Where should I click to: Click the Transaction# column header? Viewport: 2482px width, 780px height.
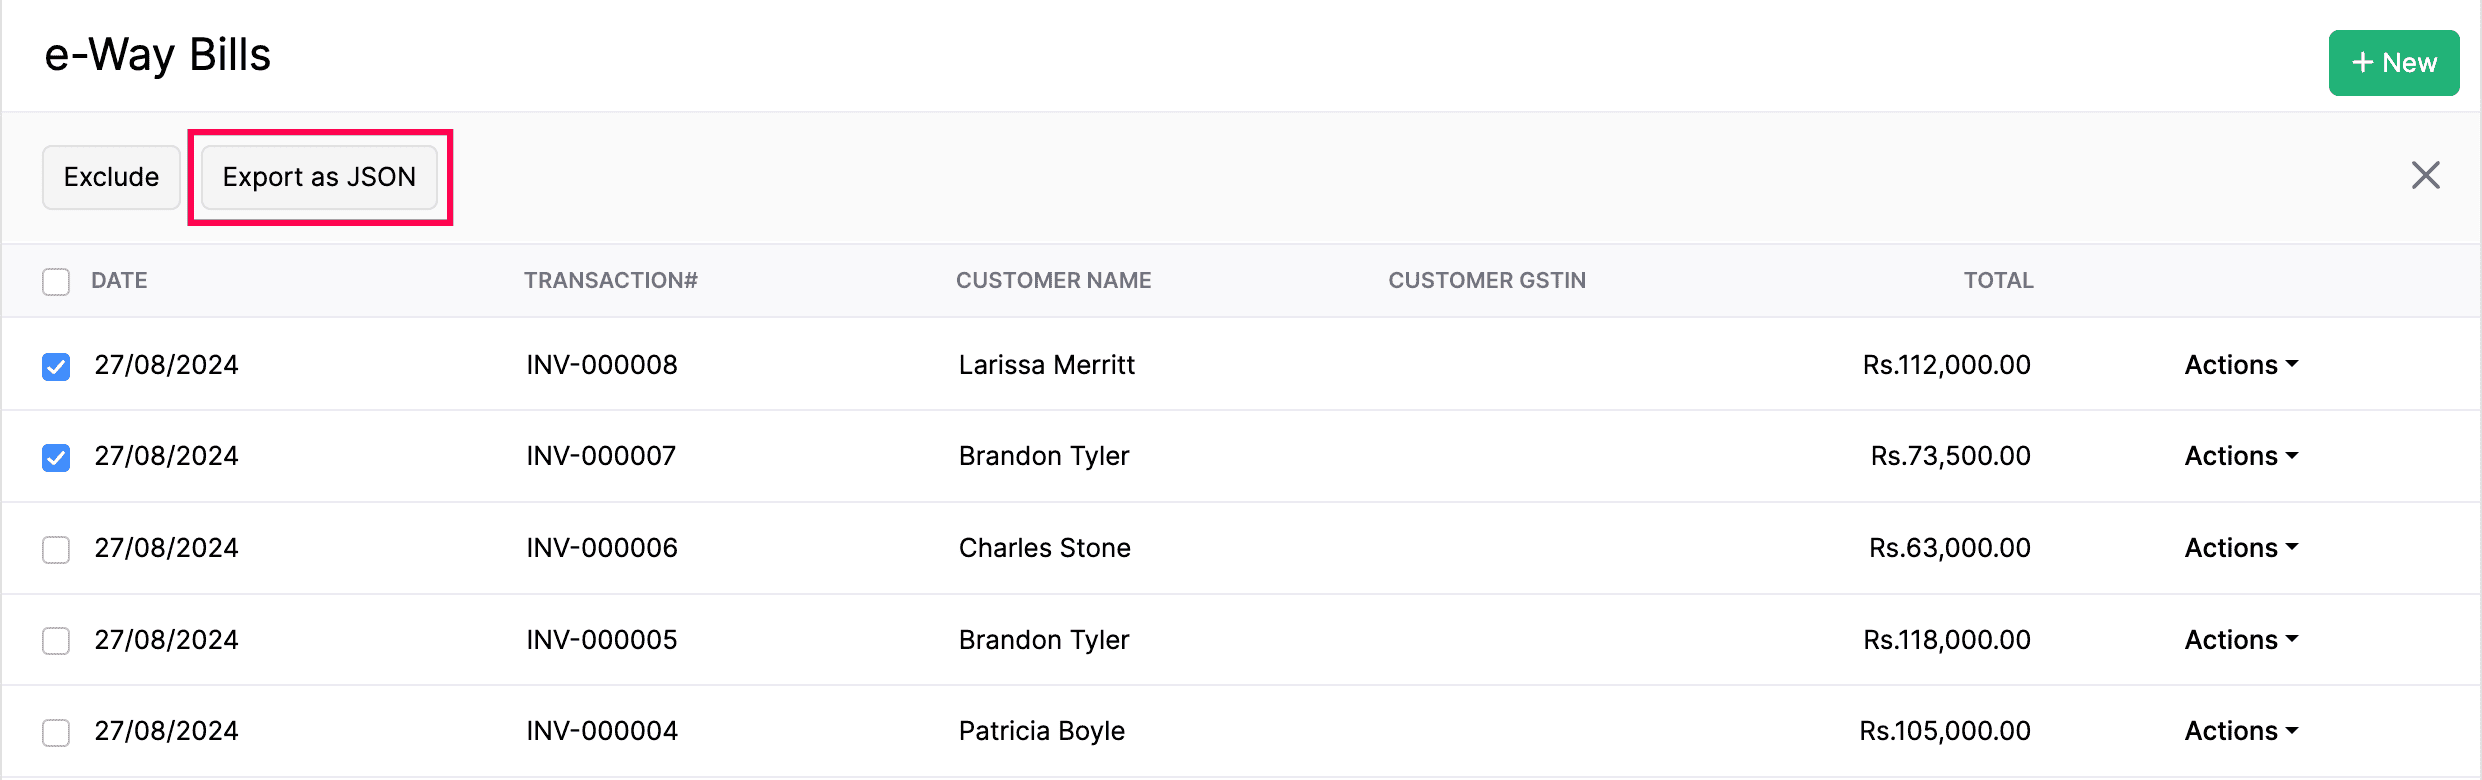[610, 281]
